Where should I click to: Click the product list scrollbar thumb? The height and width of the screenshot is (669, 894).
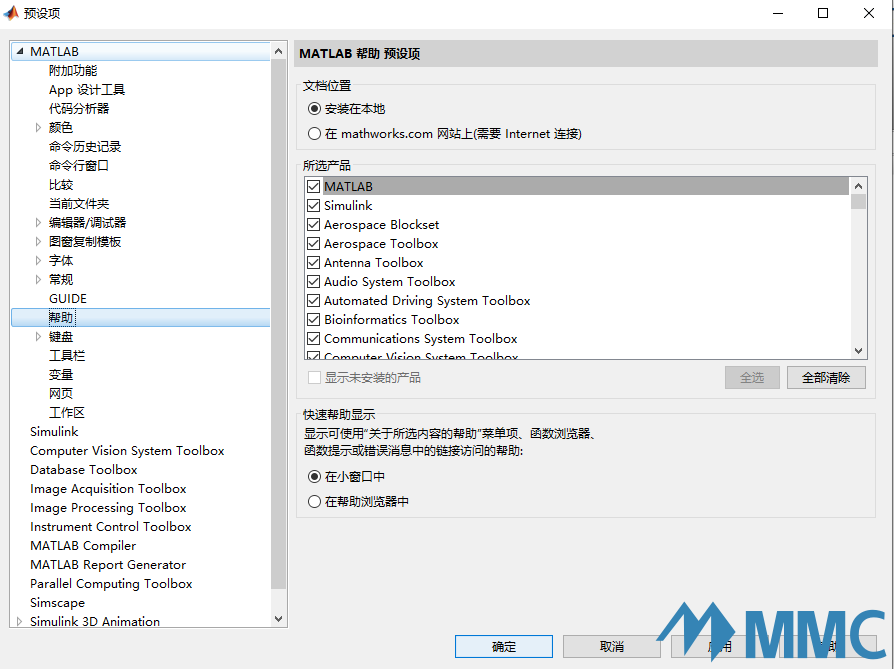858,202
